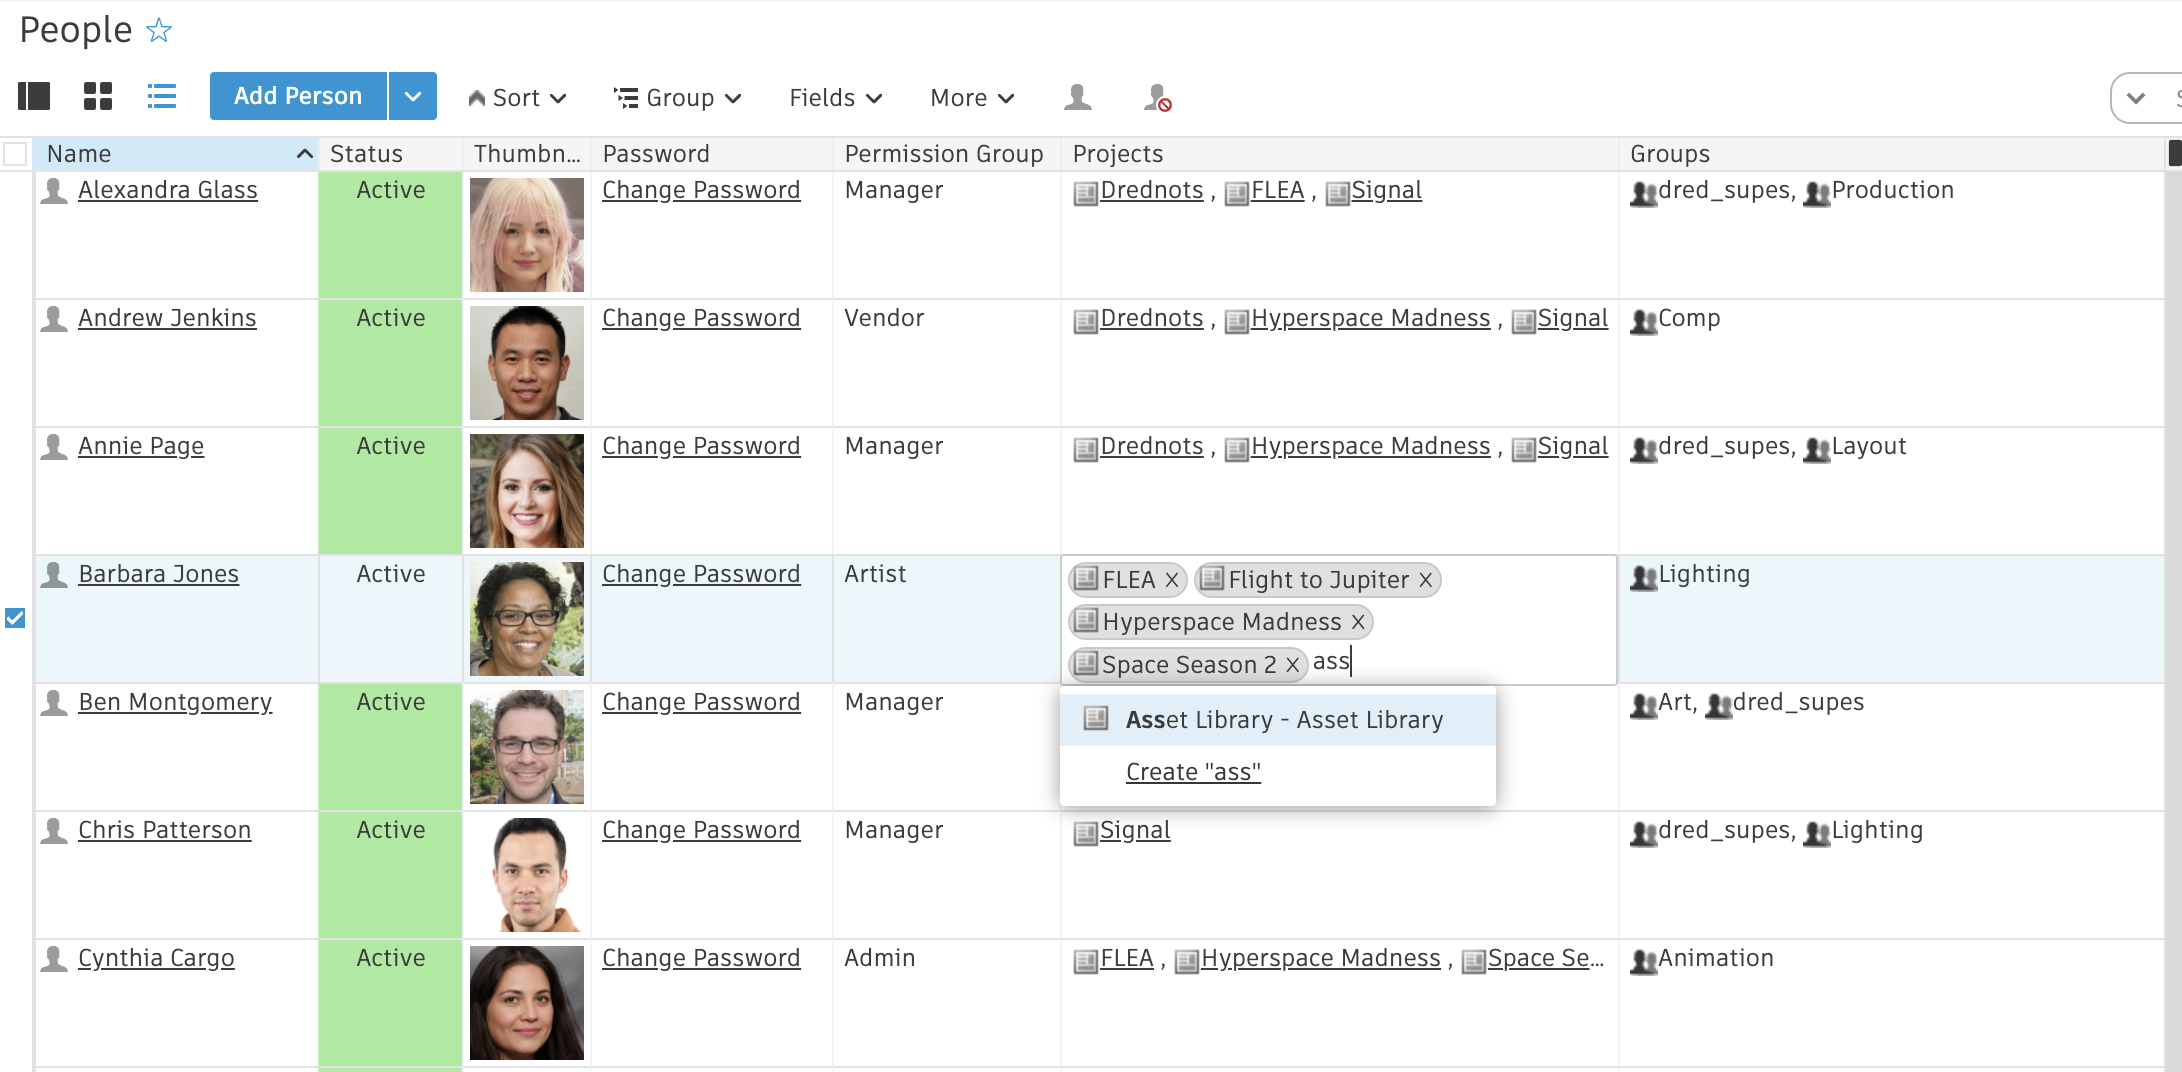Screen dimensions: 2182x1072
Task: Open the Add Person dropdown arrow
Action: tap(413, 96)
